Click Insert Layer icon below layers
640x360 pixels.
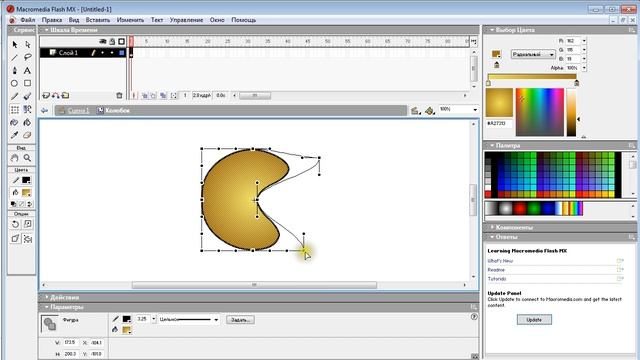coord(46,96)
